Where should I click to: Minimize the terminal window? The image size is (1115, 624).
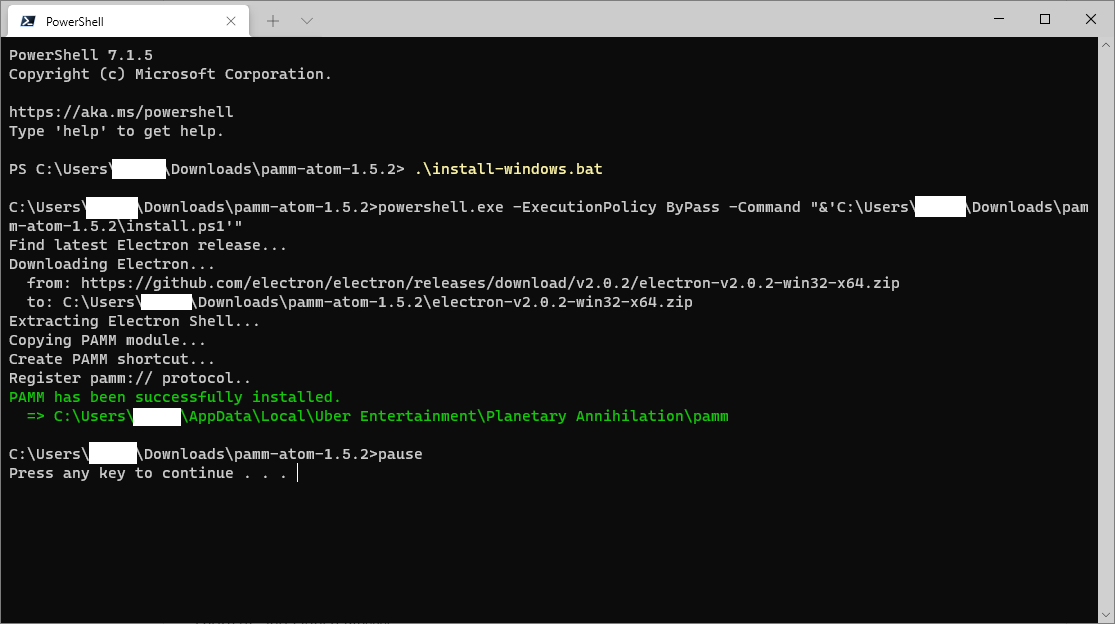998,19
